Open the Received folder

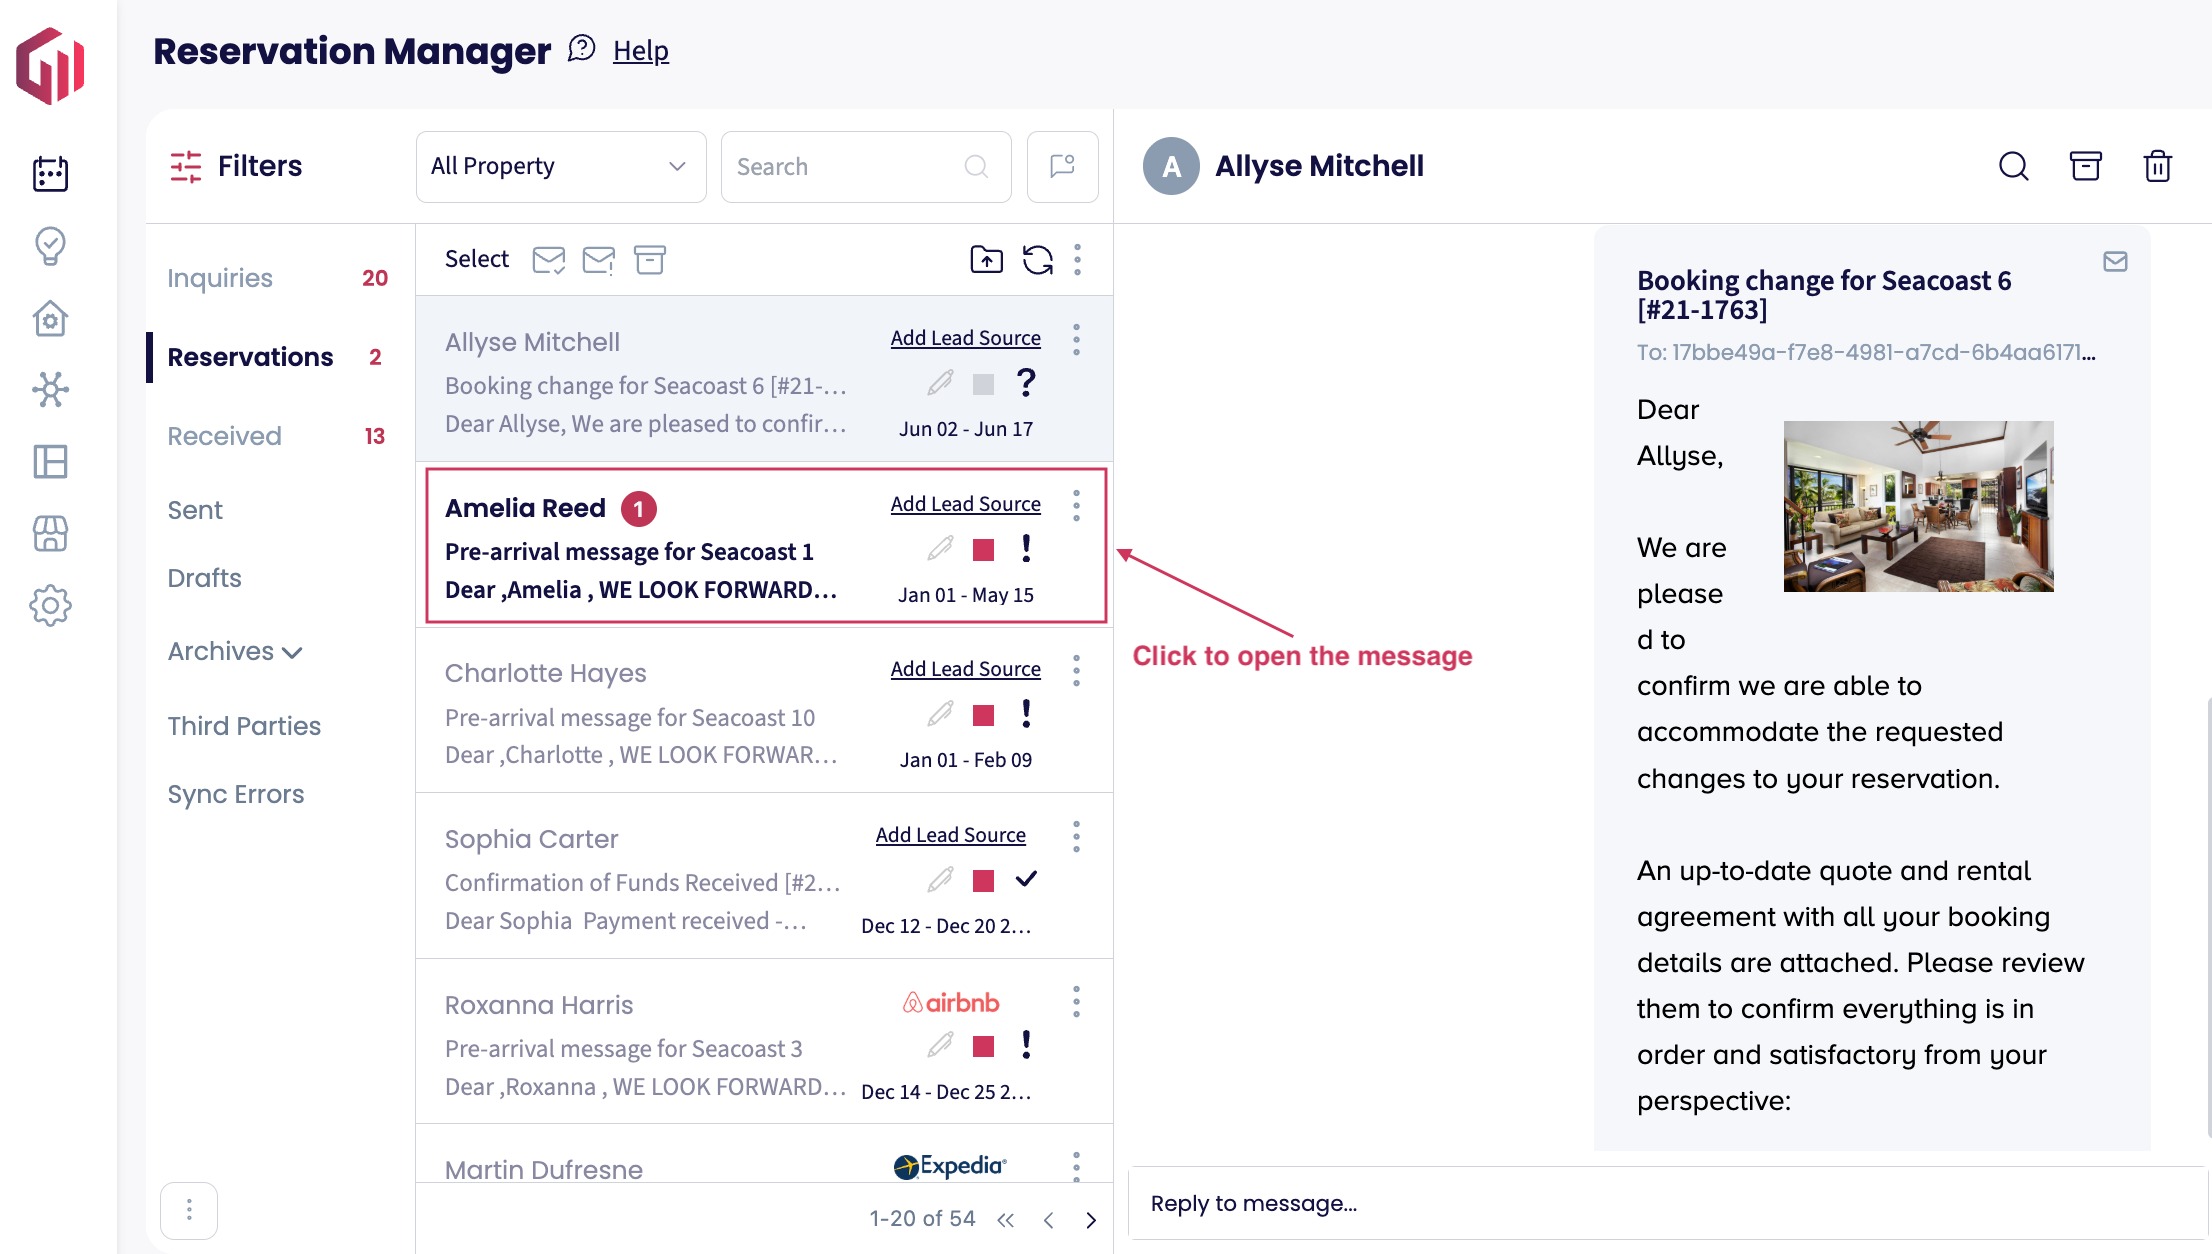(224, 436)
